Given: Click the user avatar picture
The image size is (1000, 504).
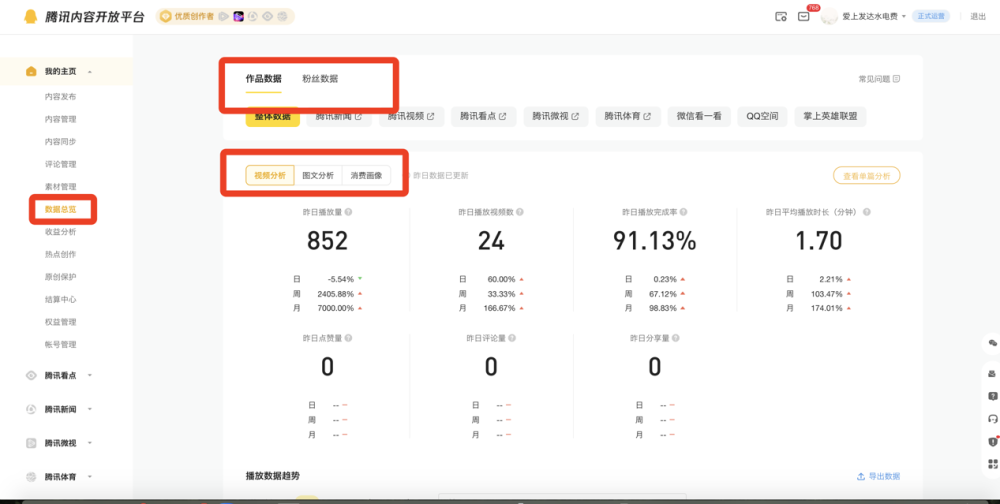Looking at the screenshot, I should (829, 17).
